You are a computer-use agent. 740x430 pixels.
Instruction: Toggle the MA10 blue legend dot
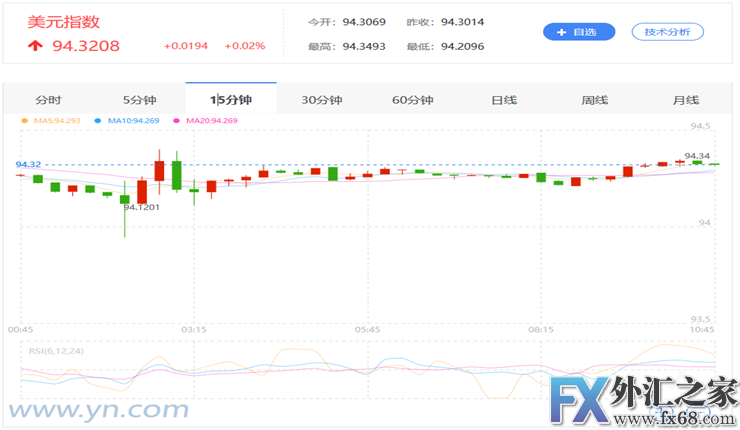[x=98, y=121]
